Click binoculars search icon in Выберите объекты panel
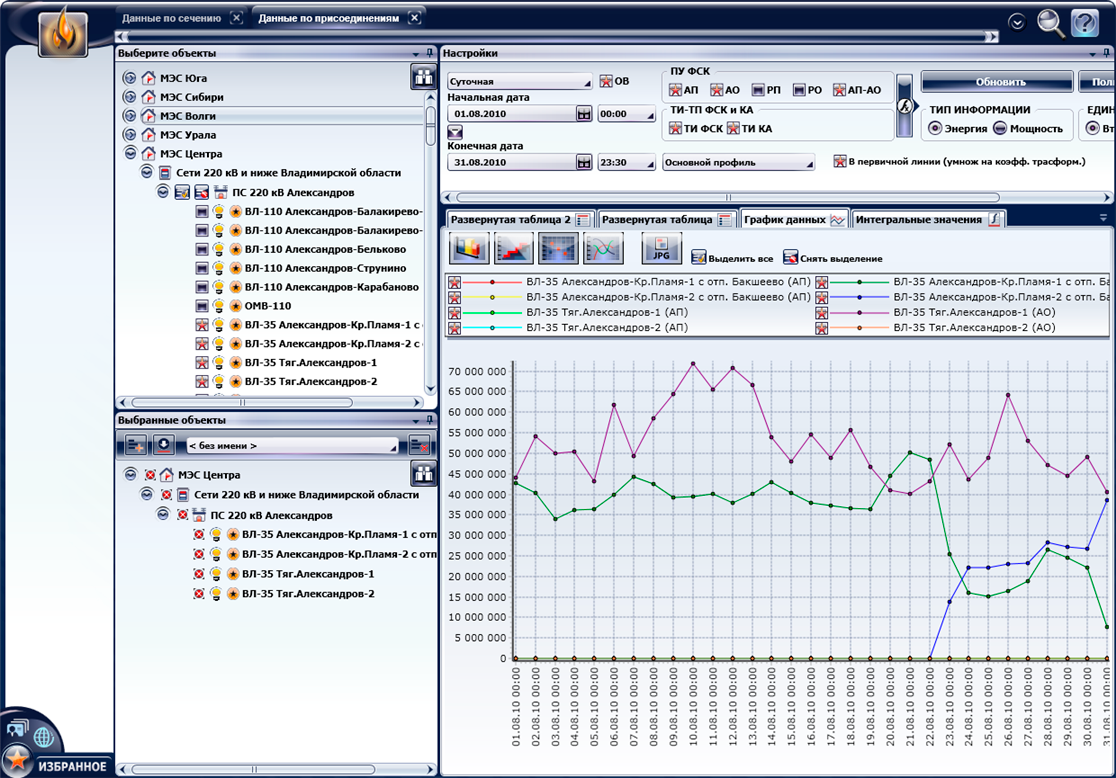 pos(424,77)
